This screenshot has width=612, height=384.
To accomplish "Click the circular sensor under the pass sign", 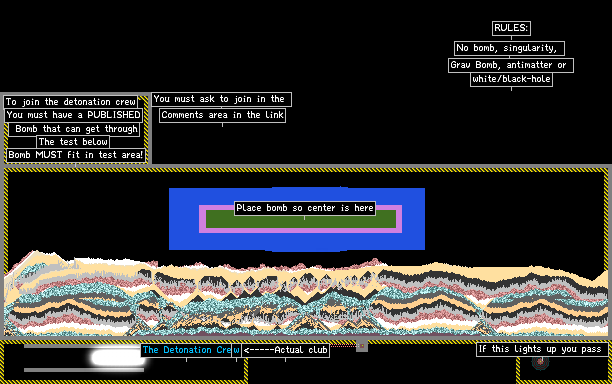I will tap(541, 362).
